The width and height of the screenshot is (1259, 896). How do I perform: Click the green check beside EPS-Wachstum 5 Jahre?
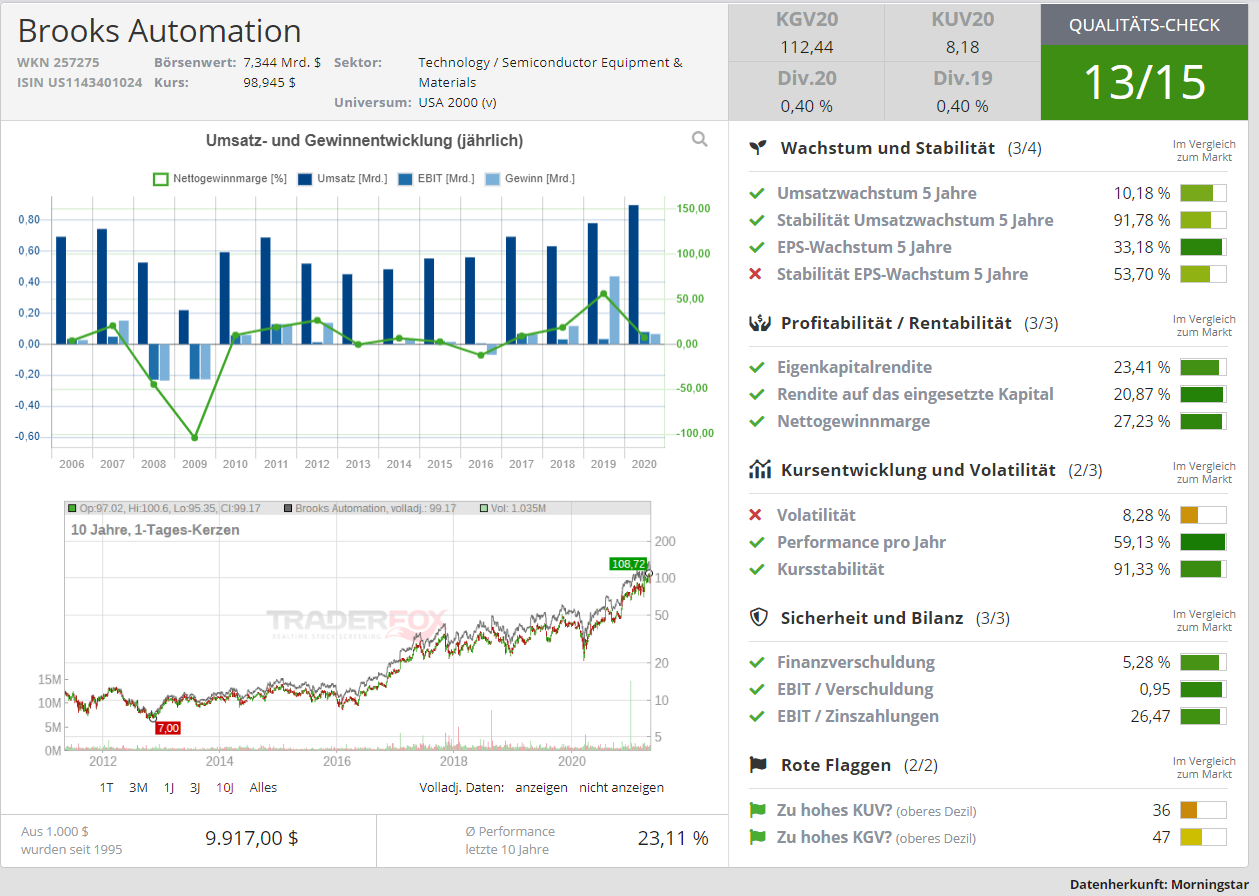click(757, 247)
